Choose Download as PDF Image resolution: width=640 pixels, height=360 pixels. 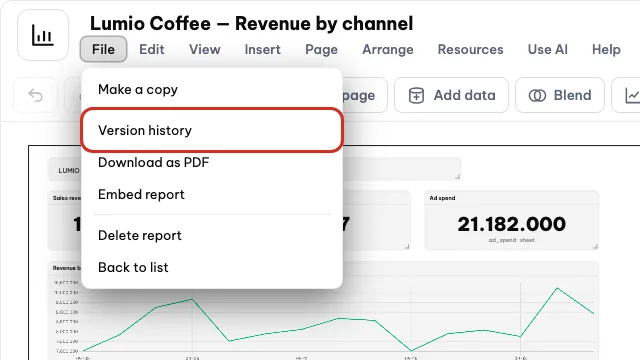(x=212, y=162)
